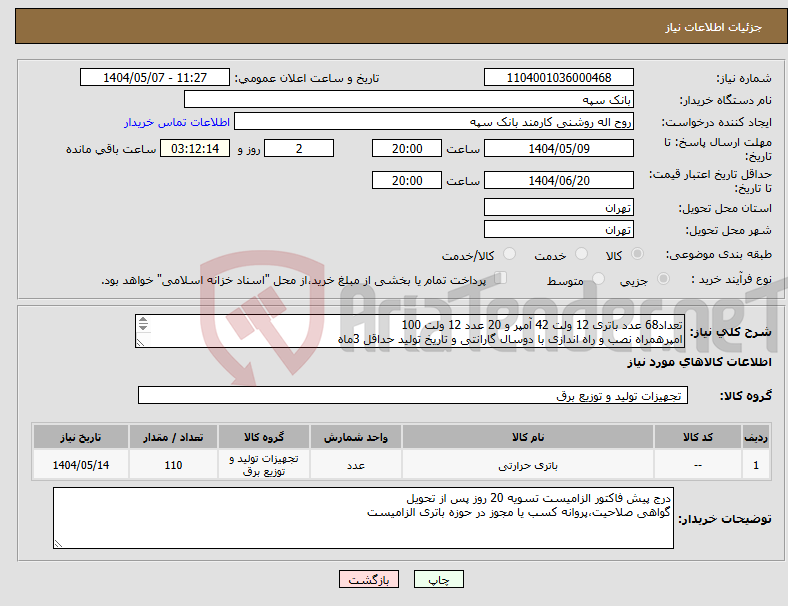Open اطلاعات تماس خریدار link
This screenshot has width=788, height=606.
177,123
